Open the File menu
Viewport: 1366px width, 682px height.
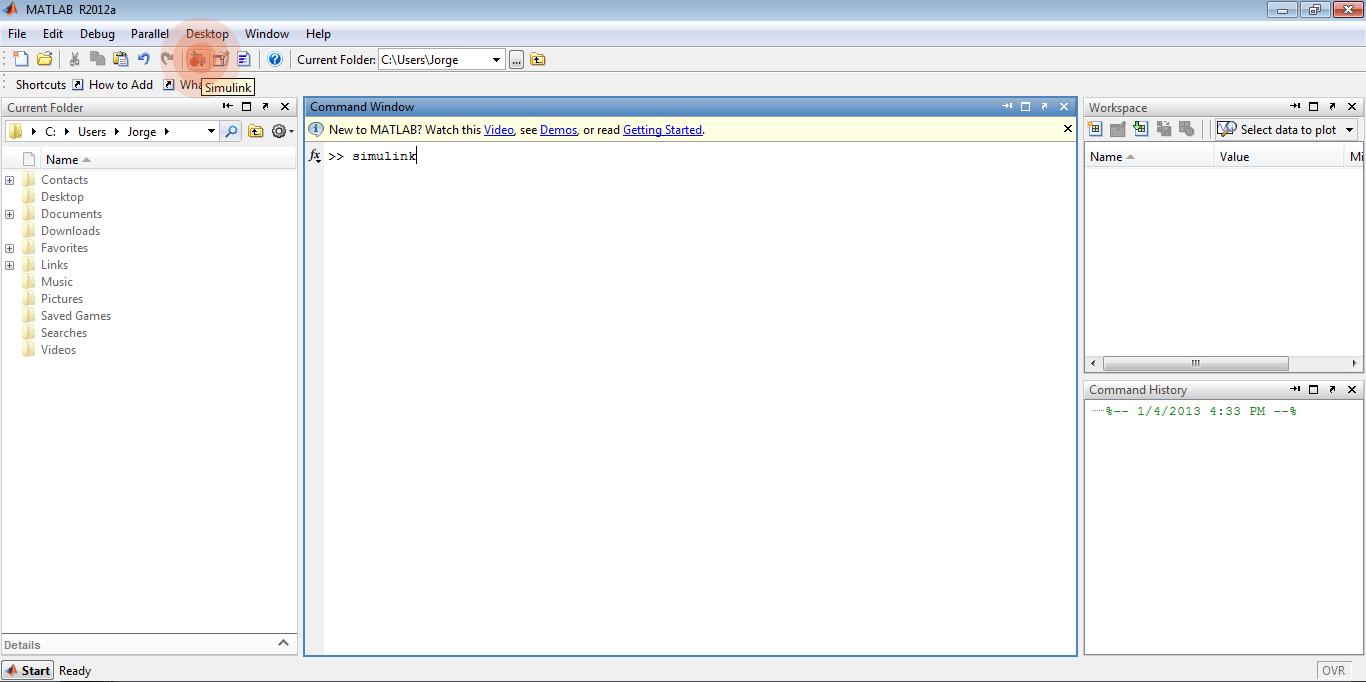point(17,34)
